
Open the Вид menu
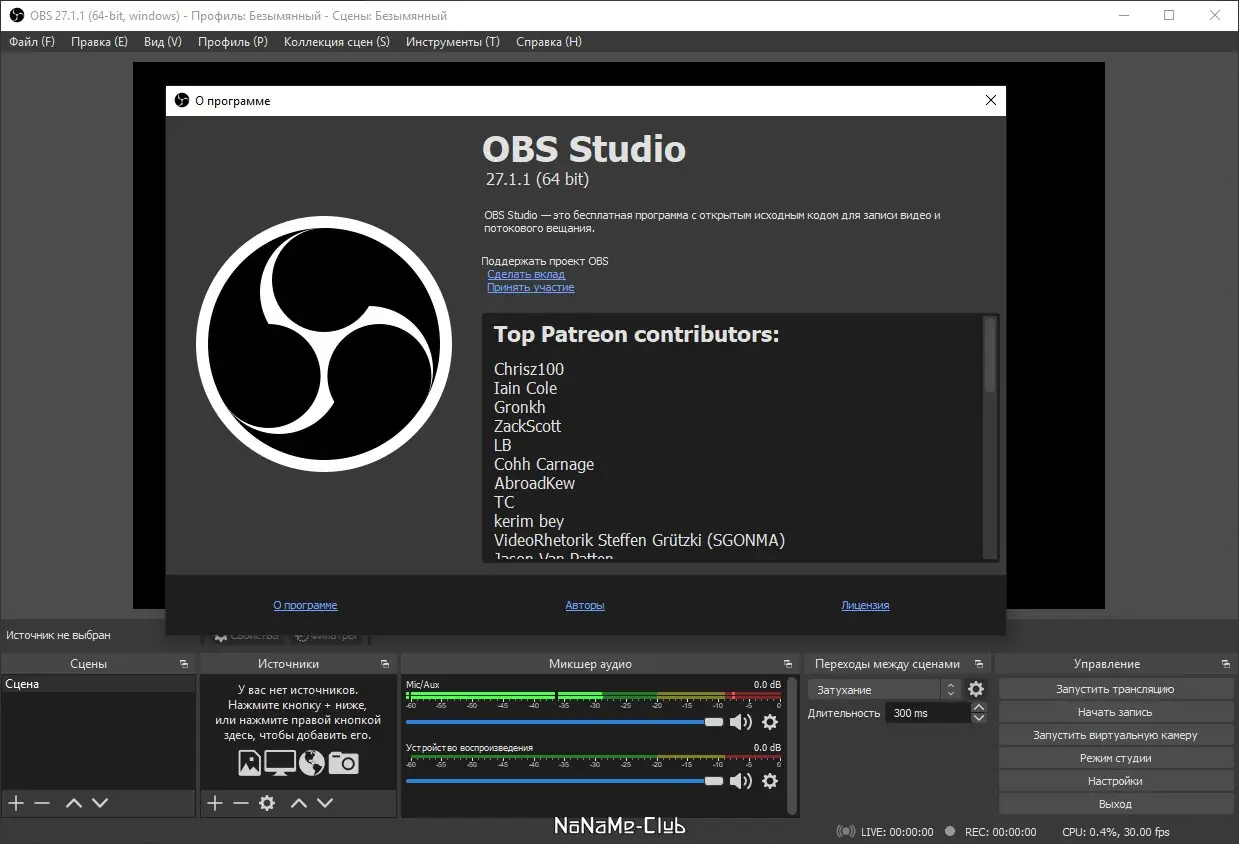tap(163, 42)
